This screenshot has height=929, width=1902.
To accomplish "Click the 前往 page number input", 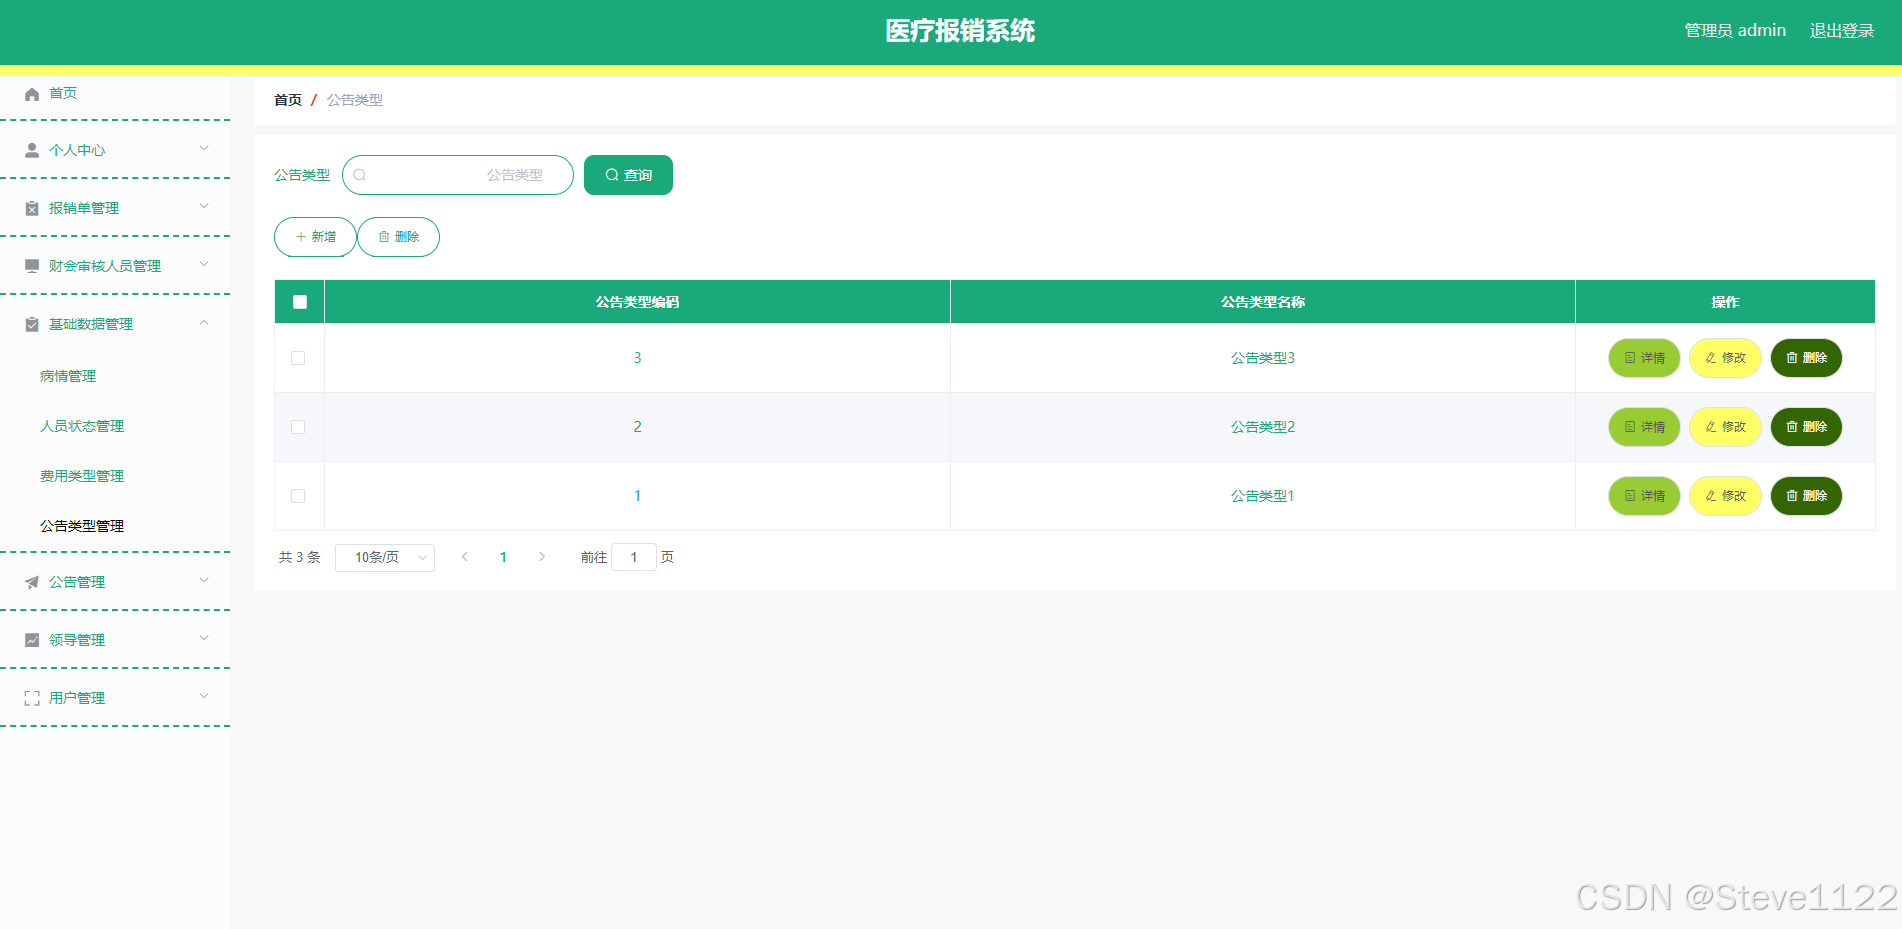I will pyautogui.click(x=634, y=557).
